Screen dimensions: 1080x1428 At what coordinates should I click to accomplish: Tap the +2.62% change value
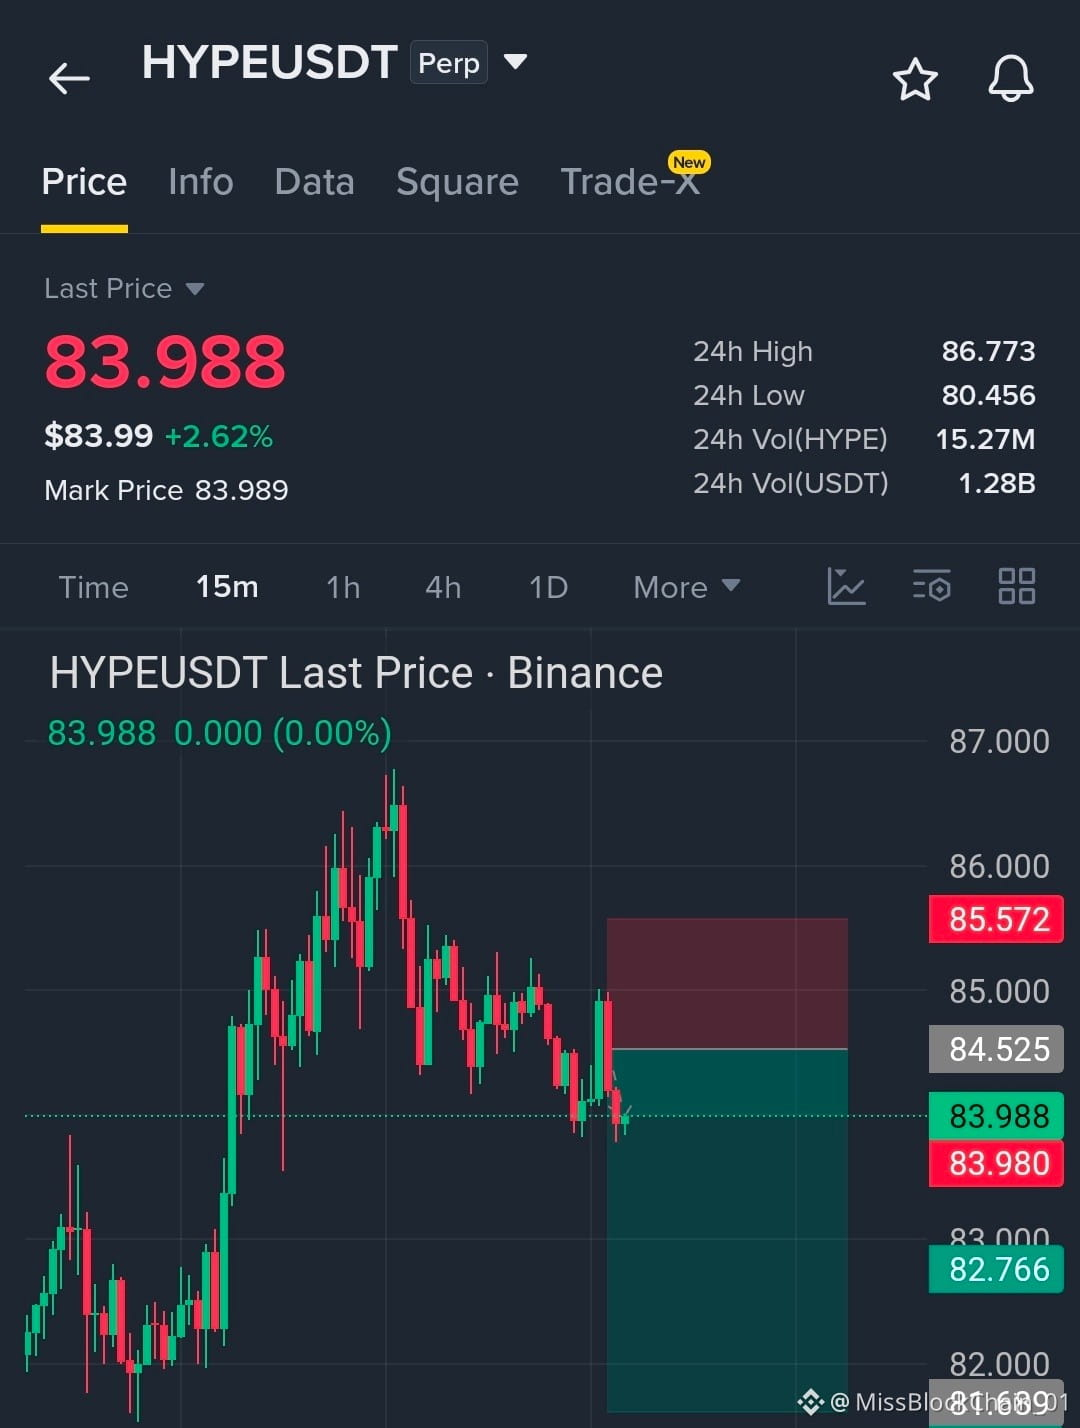[x=218, y=437]
